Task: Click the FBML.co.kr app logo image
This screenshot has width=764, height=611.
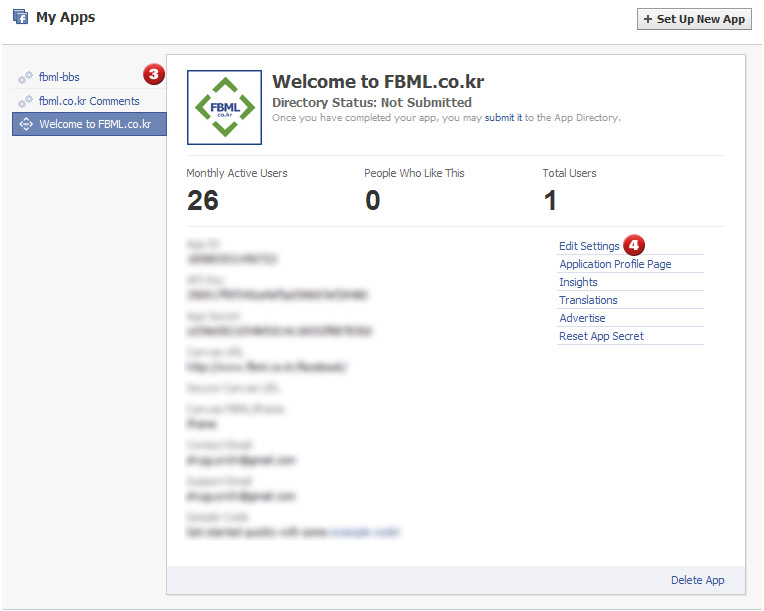Action: click(x=224, y=107)
